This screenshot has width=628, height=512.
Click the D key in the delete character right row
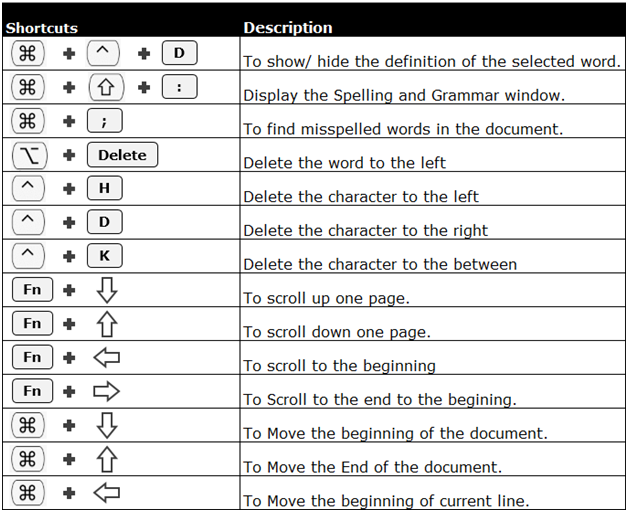click(105, 222)
